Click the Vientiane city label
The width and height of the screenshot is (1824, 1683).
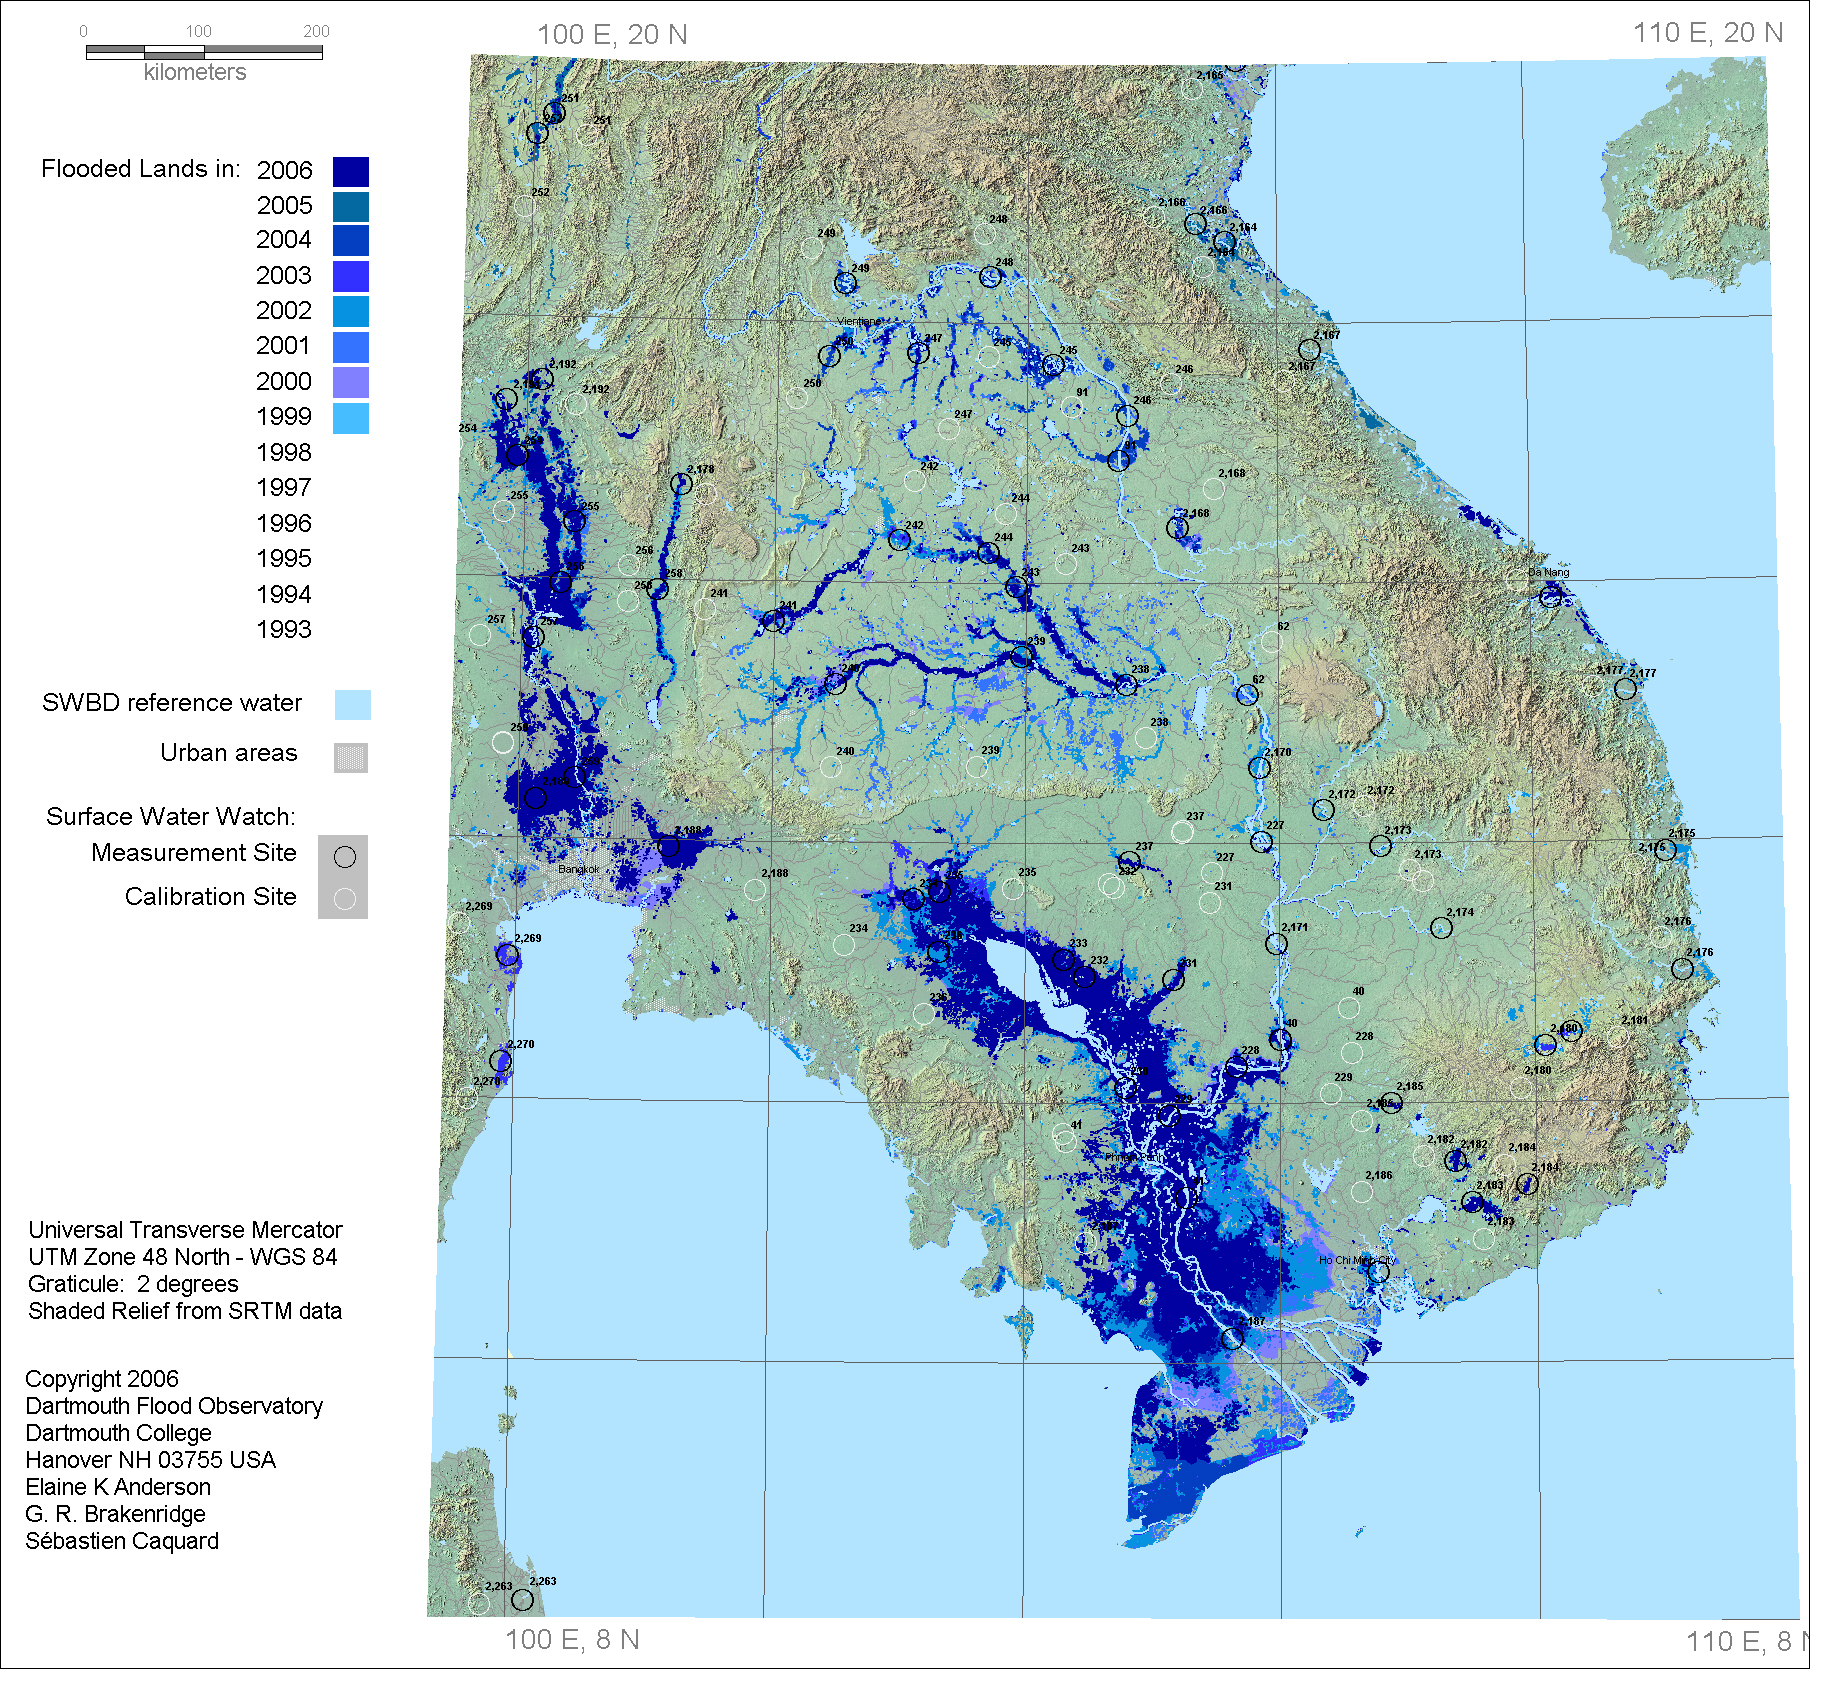pos(859,321)
